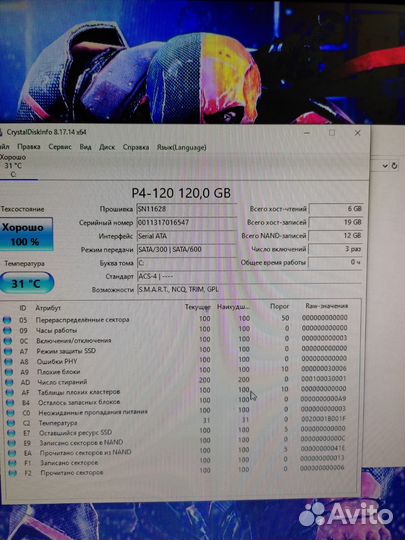The height and width of the screenshot is (540, 405).
Task: Click the Прошивка field SN11628
Action: [186, 209]
